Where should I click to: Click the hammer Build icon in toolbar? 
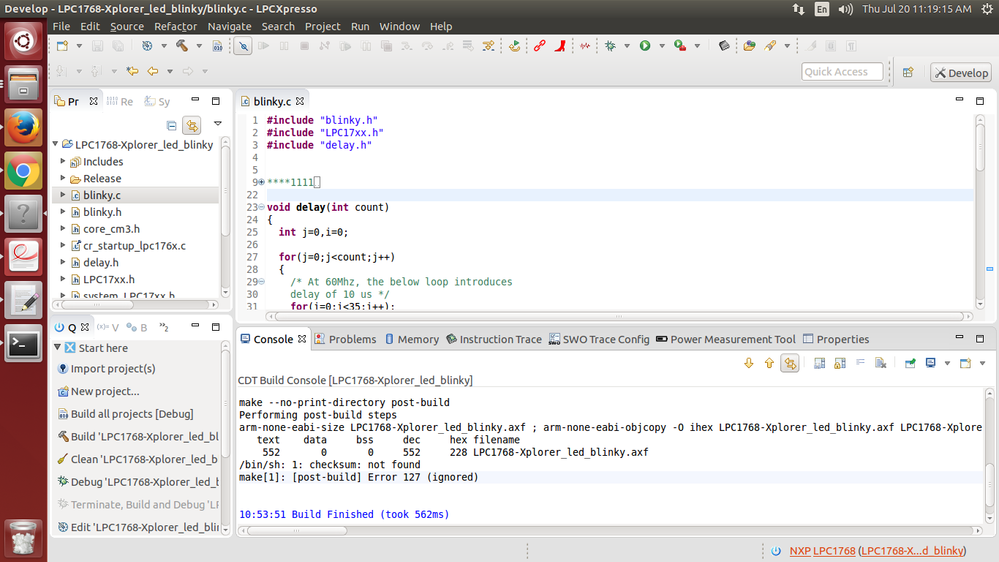pyautogui.click(x=181, y=46)
